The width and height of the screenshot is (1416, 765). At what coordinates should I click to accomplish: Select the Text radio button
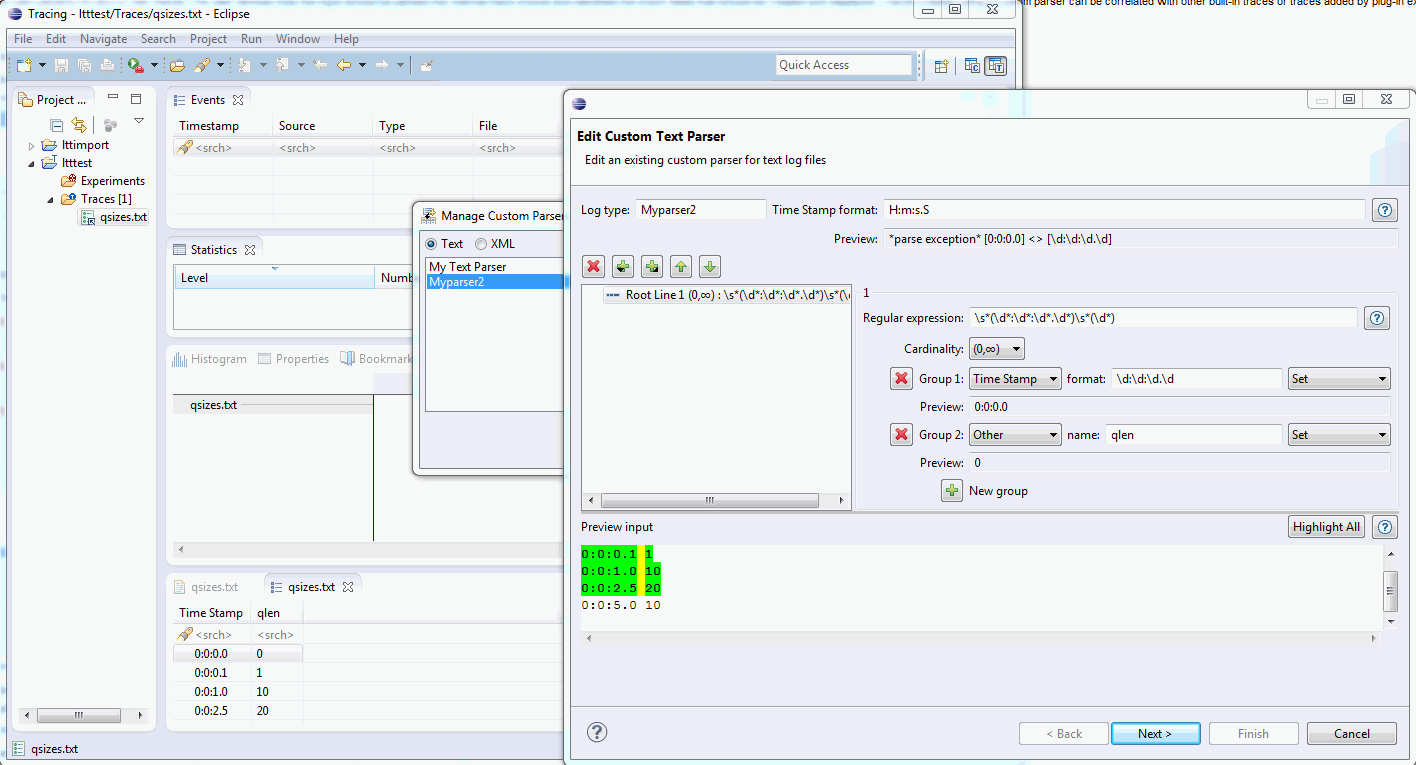click(x=431, y=244)
